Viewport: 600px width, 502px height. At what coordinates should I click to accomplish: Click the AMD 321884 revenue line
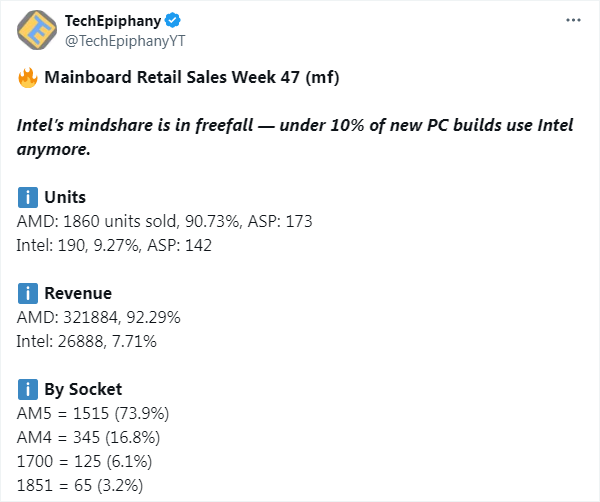coord(99,317)
